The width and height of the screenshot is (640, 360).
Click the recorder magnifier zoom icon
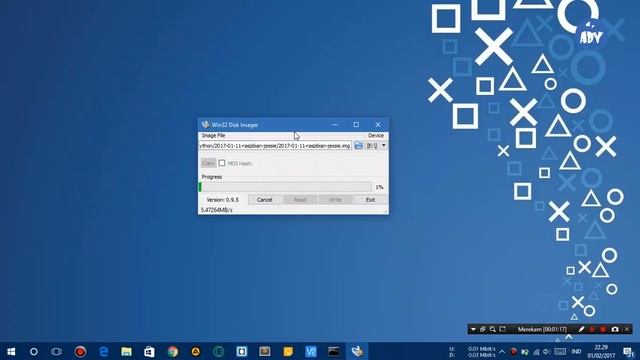(493, 329)
